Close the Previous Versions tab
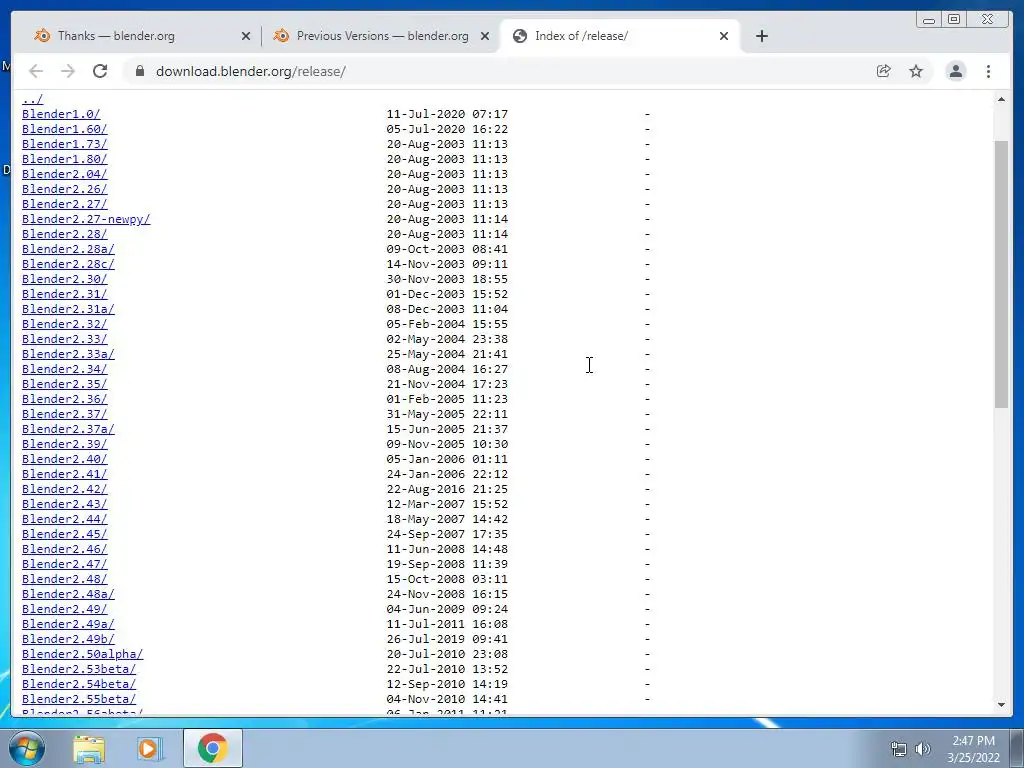 click(x=485, y=36)
